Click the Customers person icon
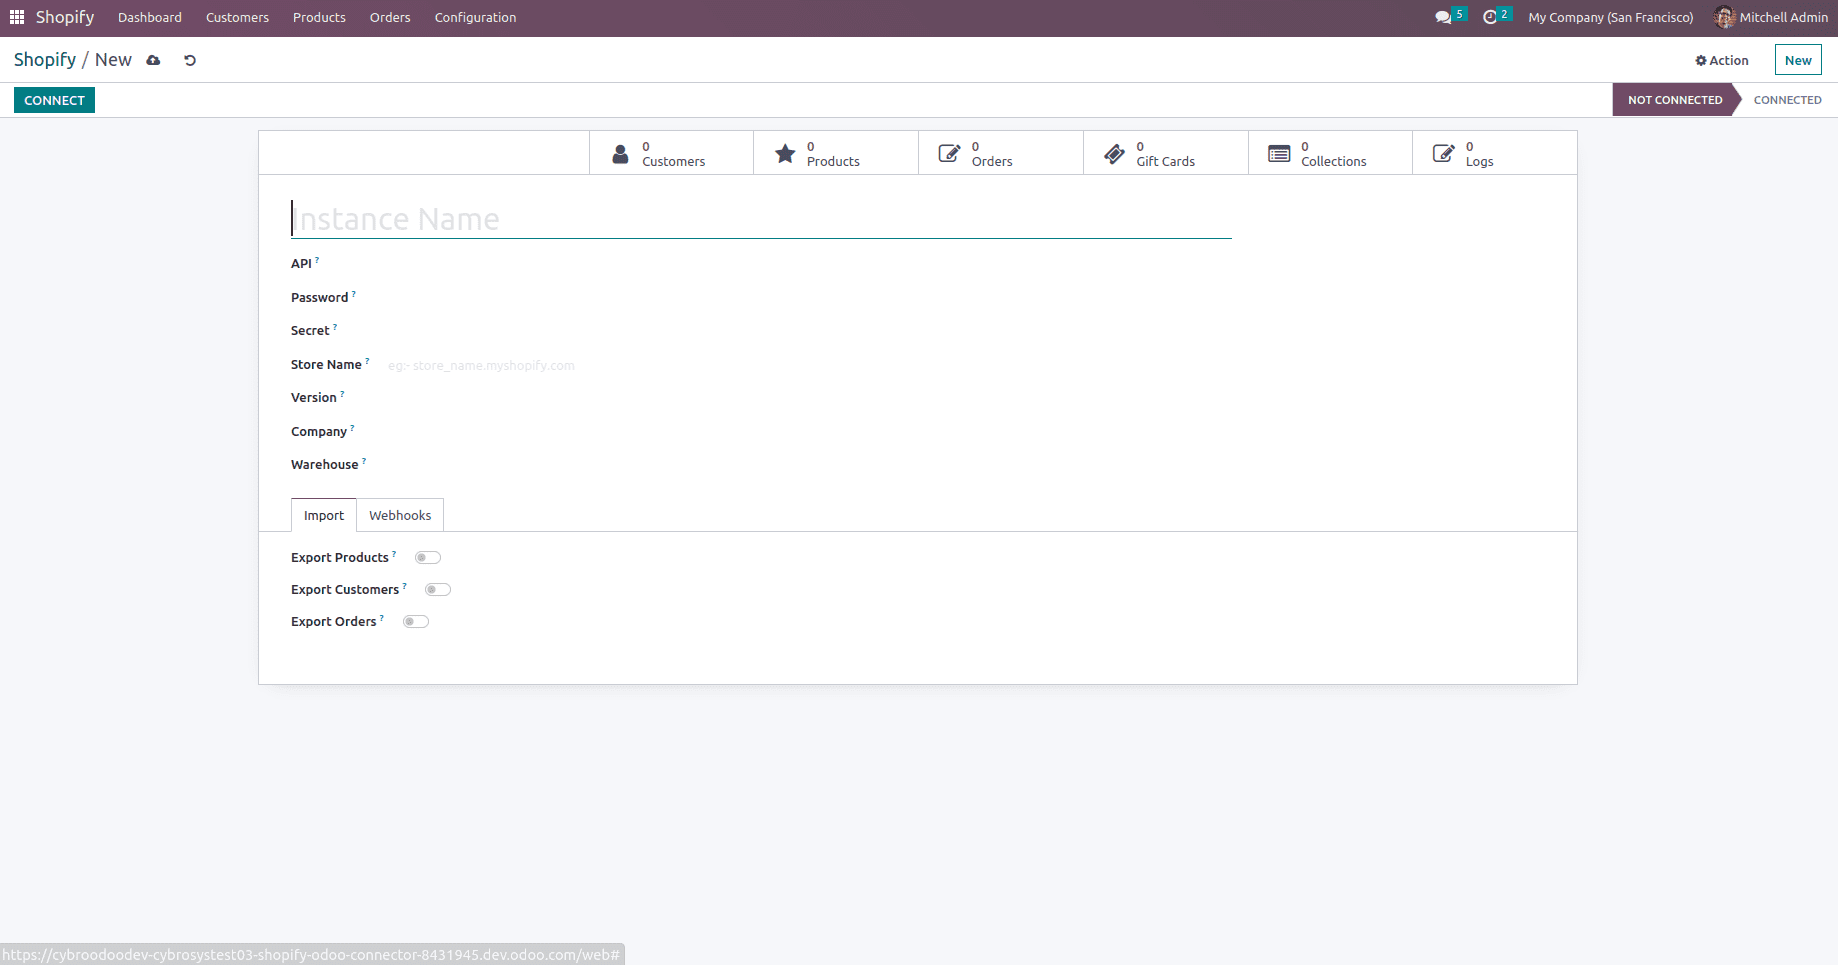Screen dimensions: 1838x965 [x=621, y=154]
